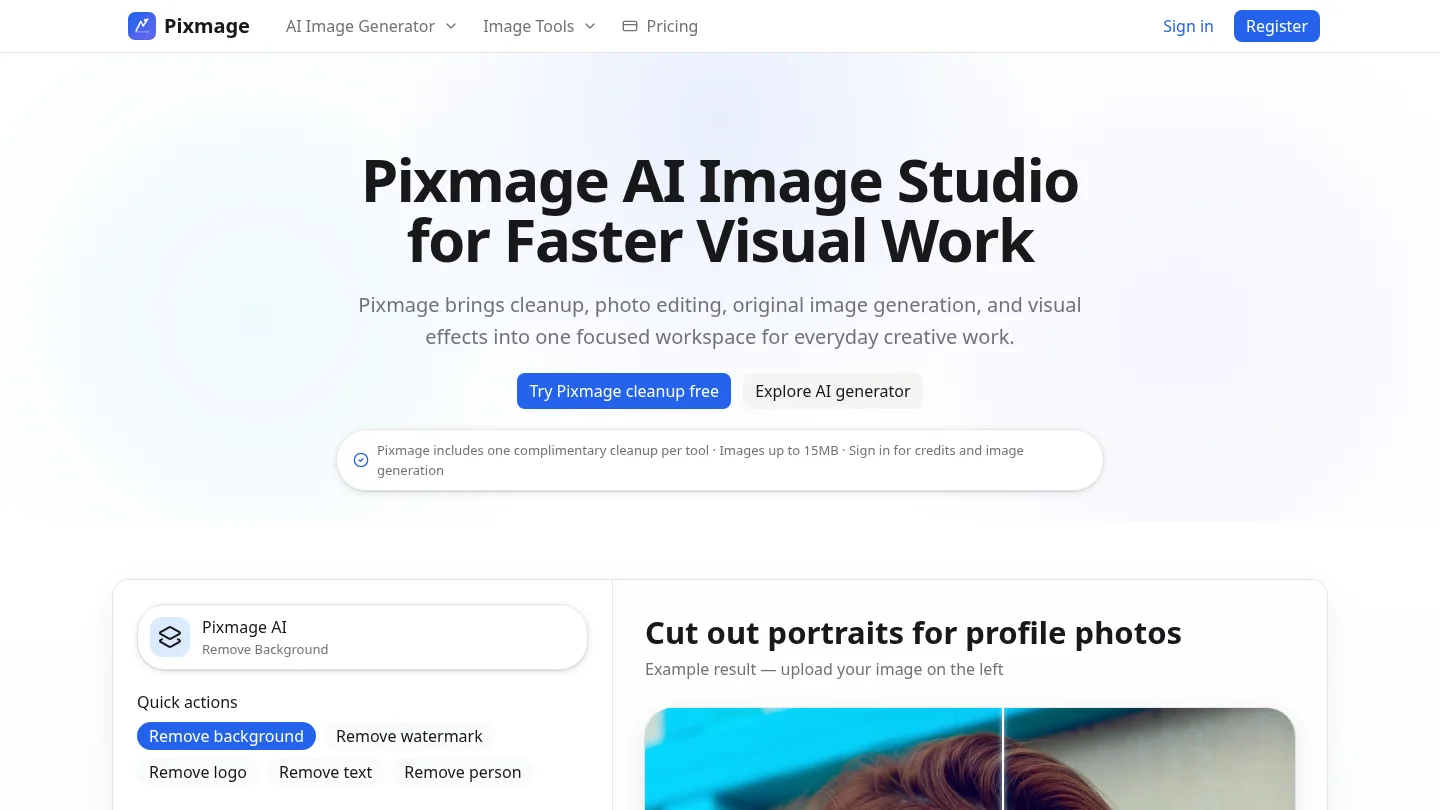Expand the AI Image Generator chevron
The image size is (1440, 810).
pos(451,26)
